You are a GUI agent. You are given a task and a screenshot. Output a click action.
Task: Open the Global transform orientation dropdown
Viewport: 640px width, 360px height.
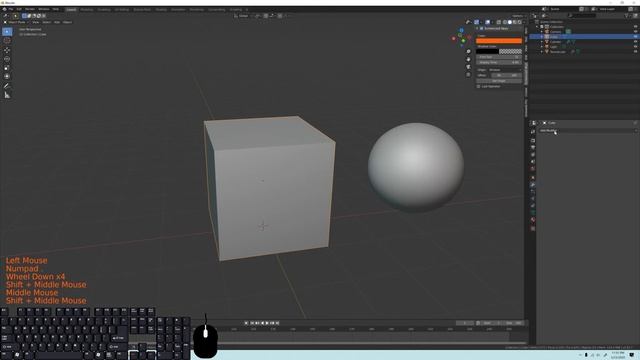coord(242,16)
